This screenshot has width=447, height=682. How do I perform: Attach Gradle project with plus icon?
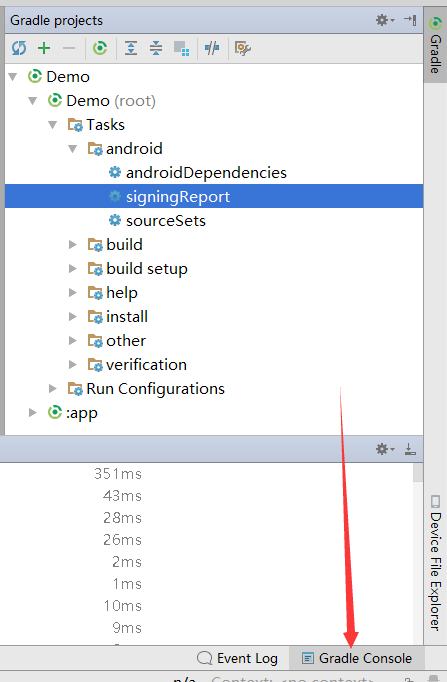44,48
